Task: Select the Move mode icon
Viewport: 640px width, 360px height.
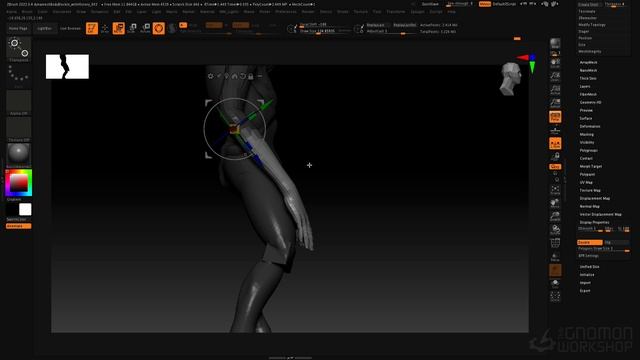Action: (x=119, y=28)
